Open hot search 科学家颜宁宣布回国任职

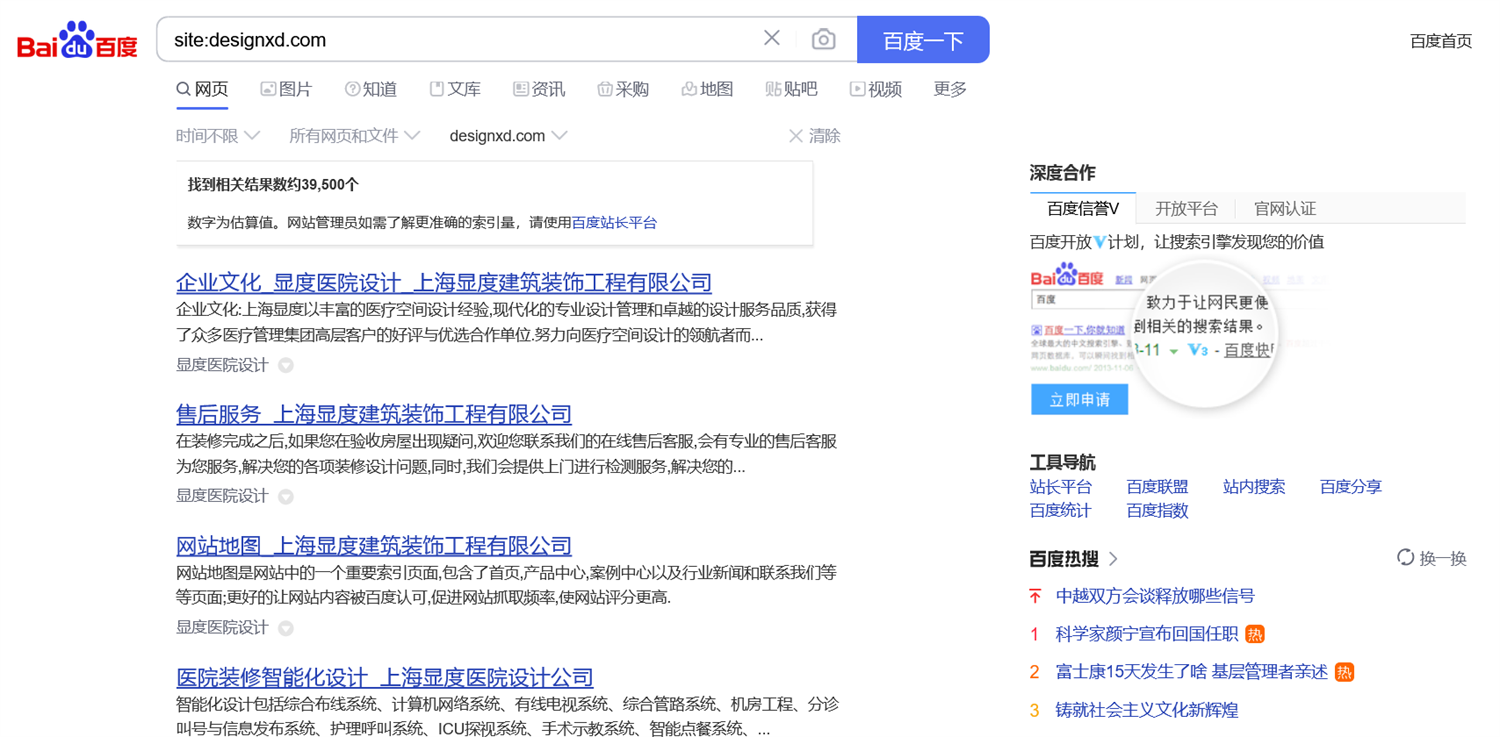1147,634
